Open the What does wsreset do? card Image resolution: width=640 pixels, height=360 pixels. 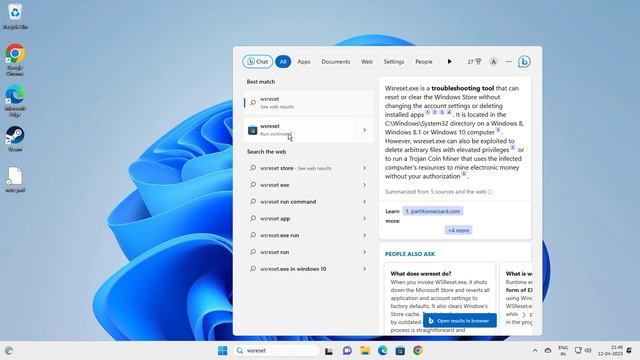(440, 299)
